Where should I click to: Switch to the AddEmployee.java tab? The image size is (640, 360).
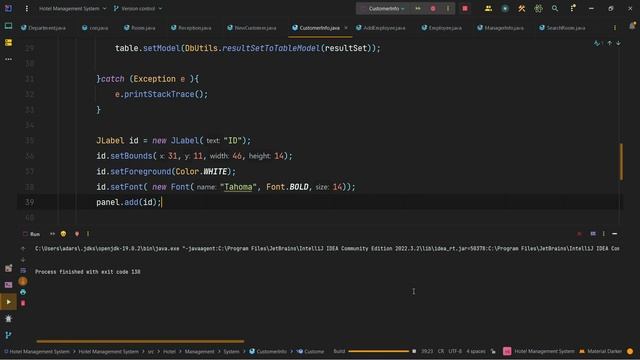point(380,28)
